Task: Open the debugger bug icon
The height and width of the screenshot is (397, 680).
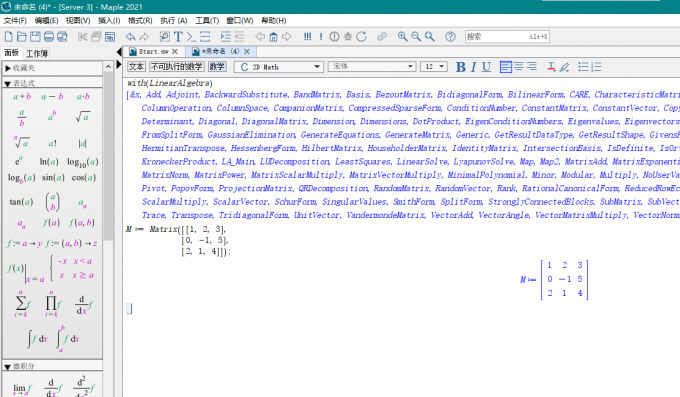Action: (348, 37)
